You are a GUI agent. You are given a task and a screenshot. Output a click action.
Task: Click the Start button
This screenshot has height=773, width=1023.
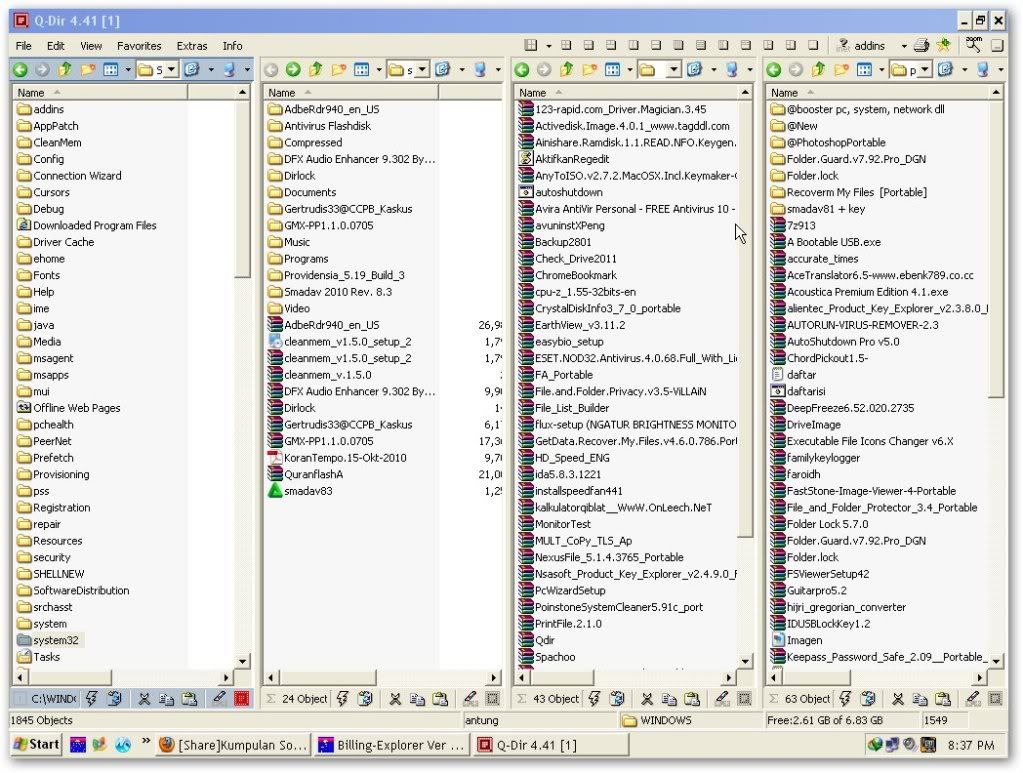37,744
